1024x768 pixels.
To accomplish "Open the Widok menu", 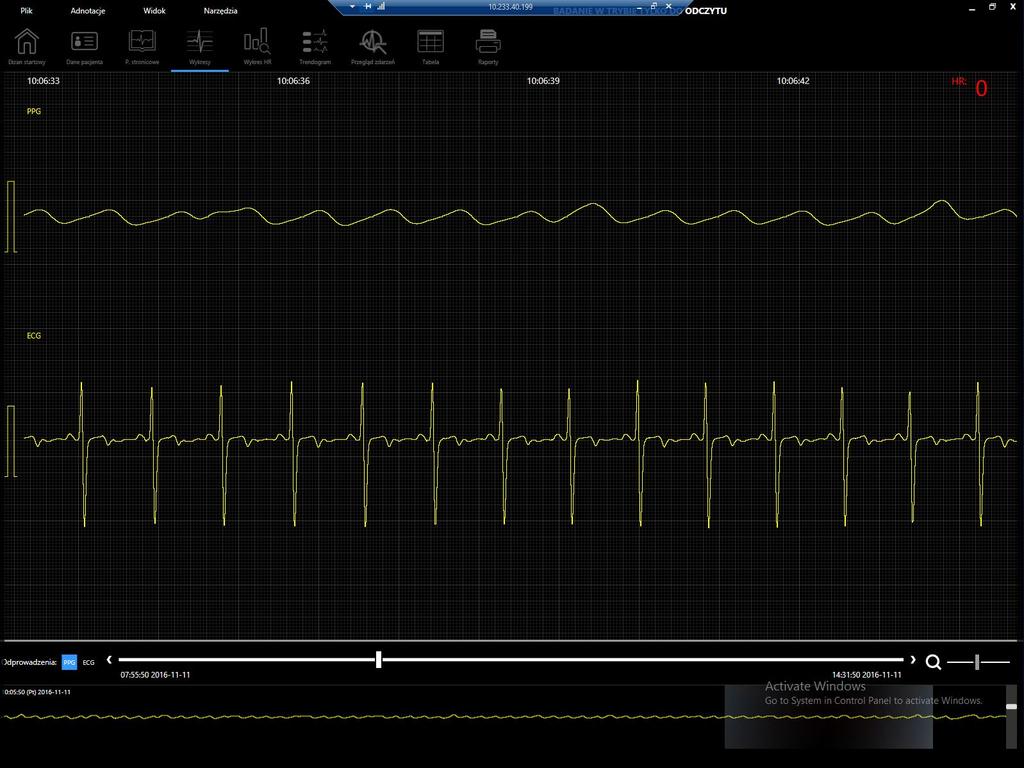I will 154,10.
